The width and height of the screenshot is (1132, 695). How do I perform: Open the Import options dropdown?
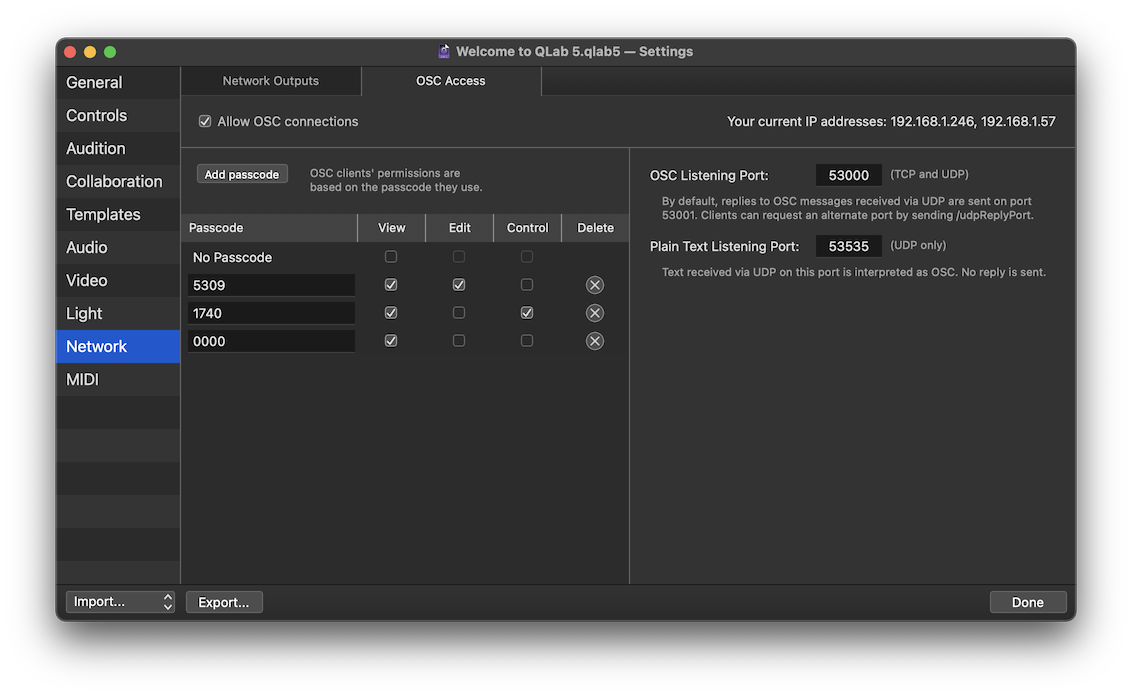pos(120,601)
